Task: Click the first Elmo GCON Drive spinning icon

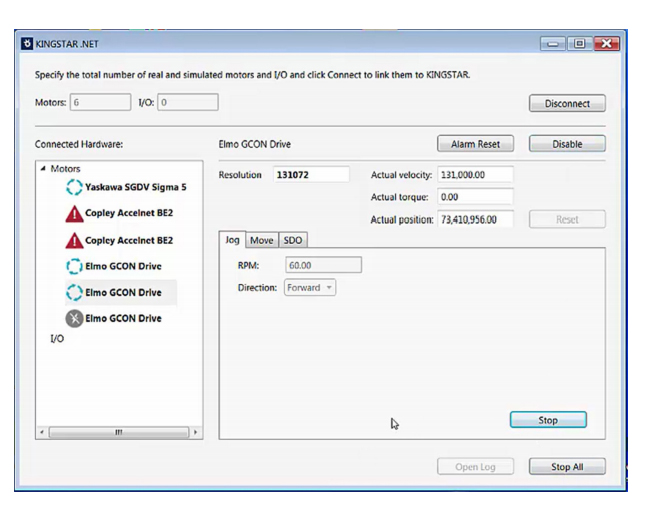Action: click(74, 266)
